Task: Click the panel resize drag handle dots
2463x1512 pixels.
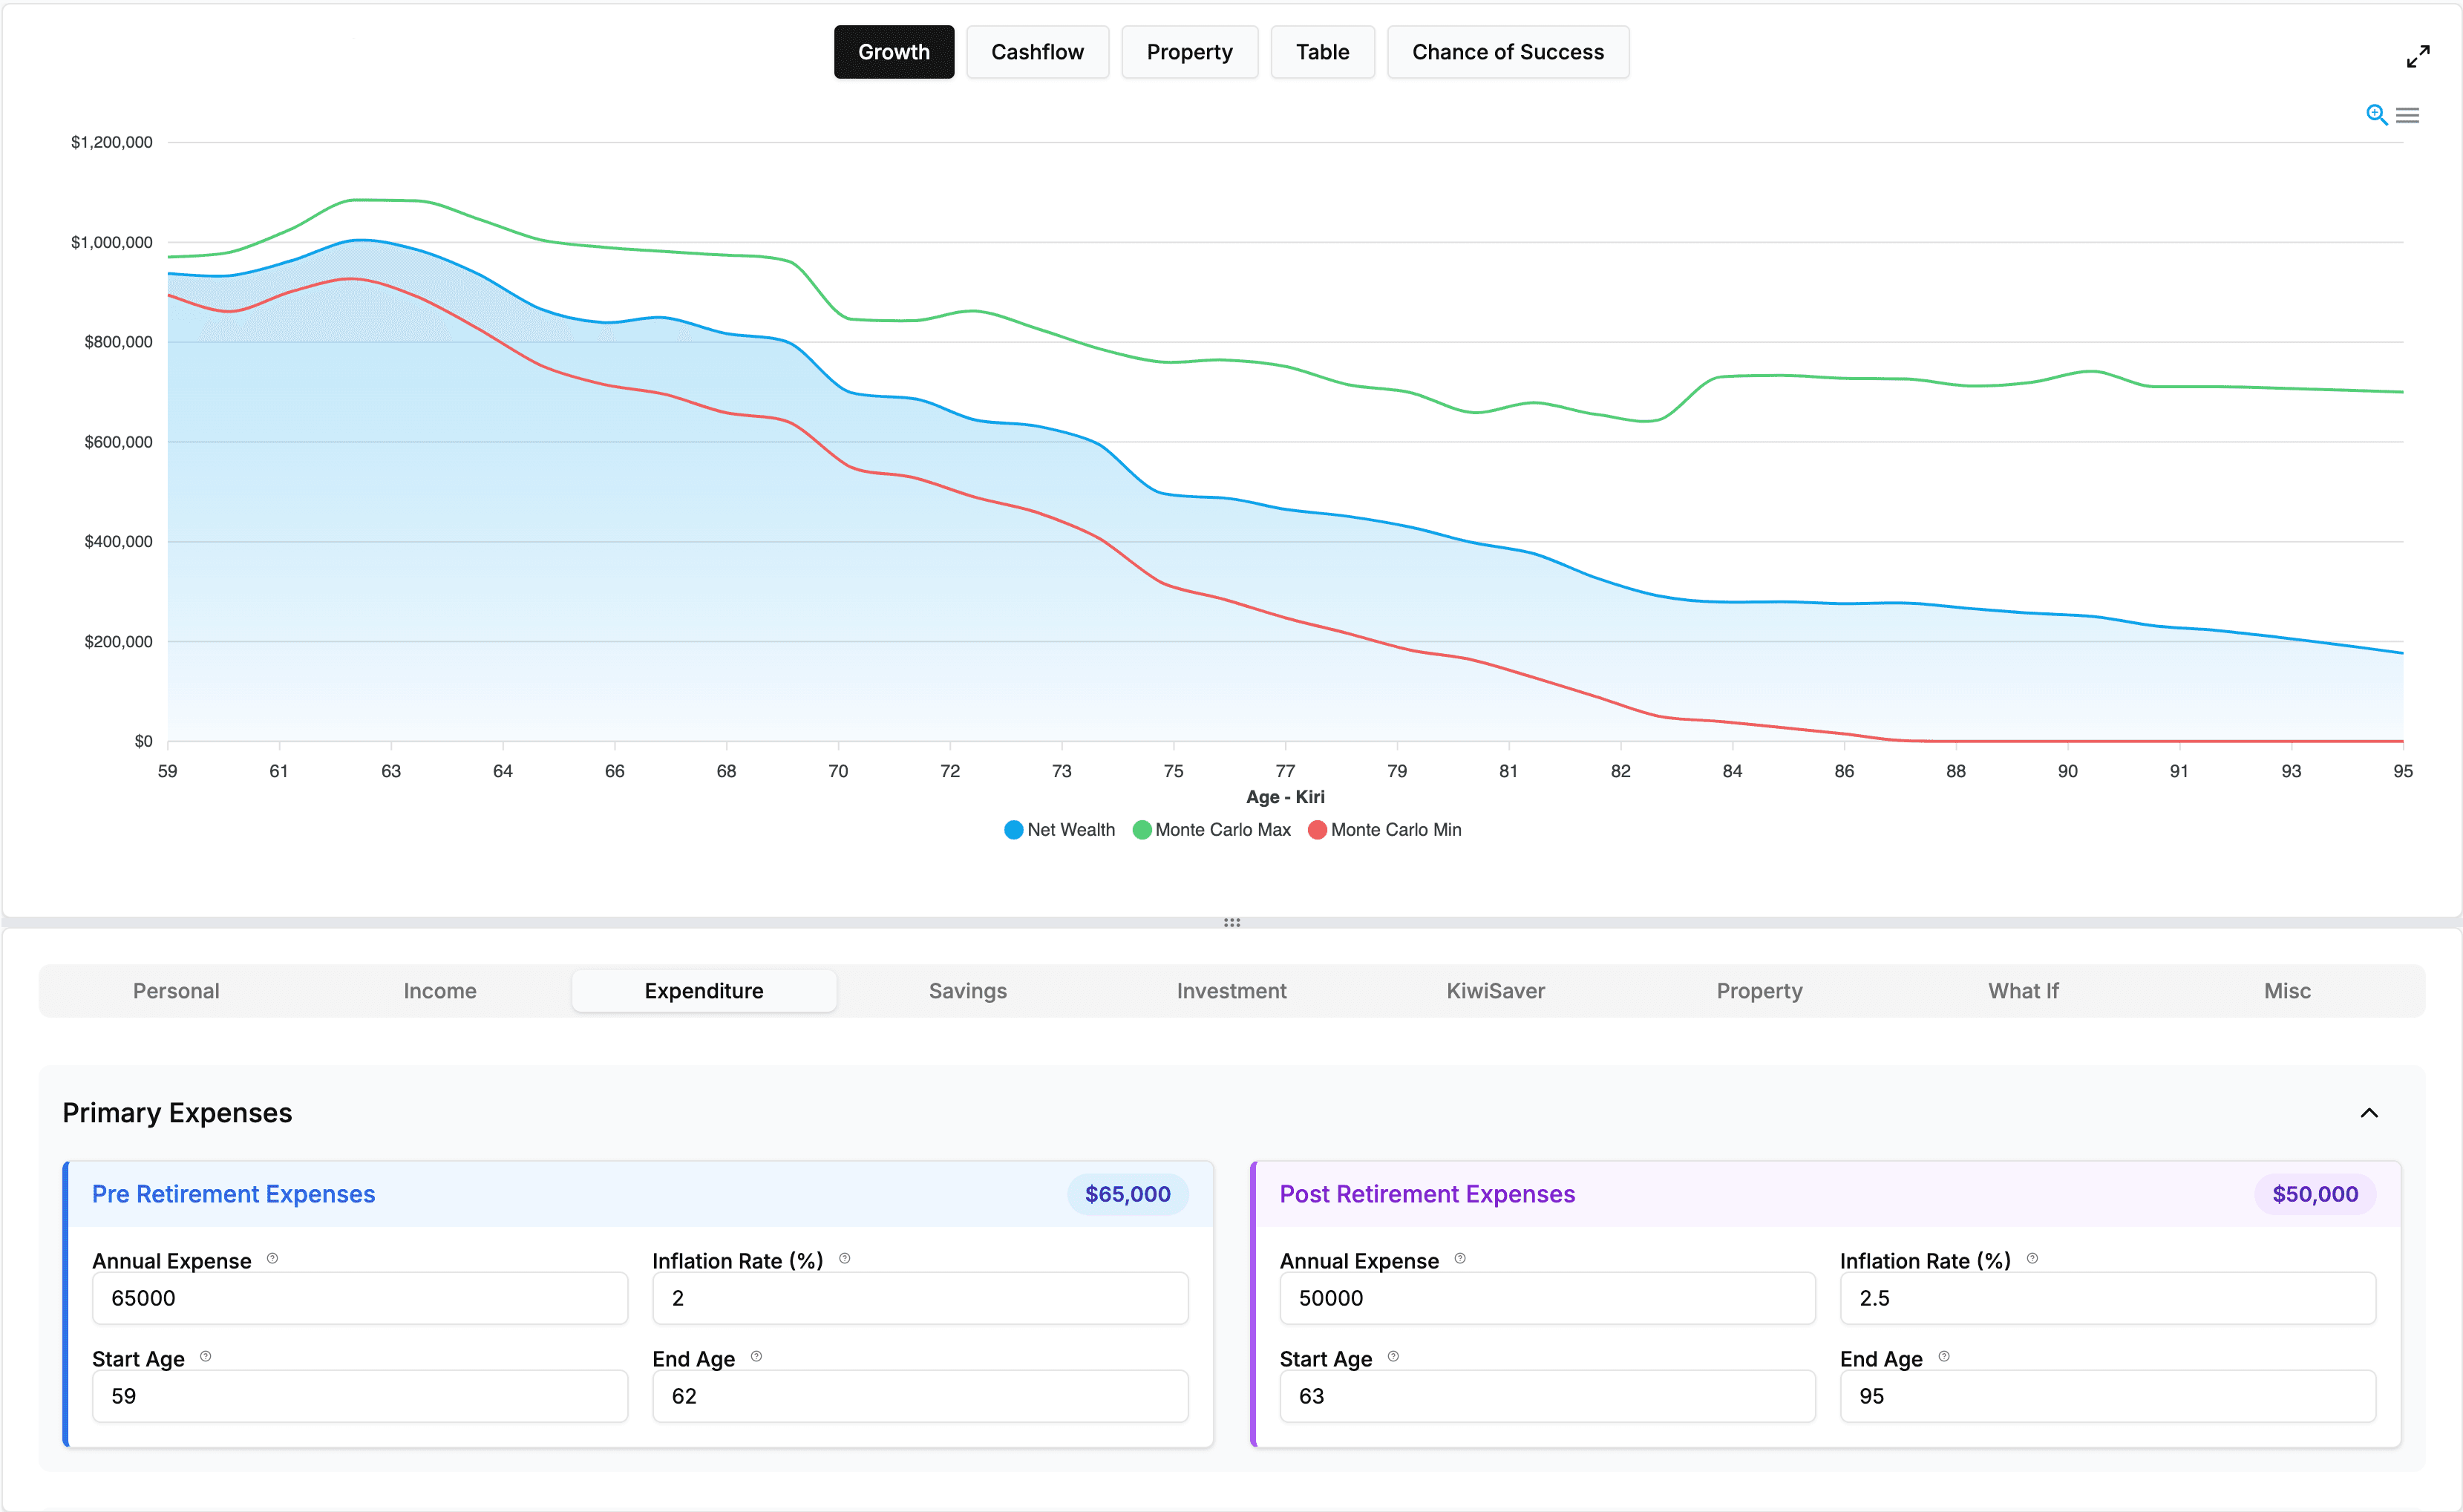Action: pos(1231,922)
